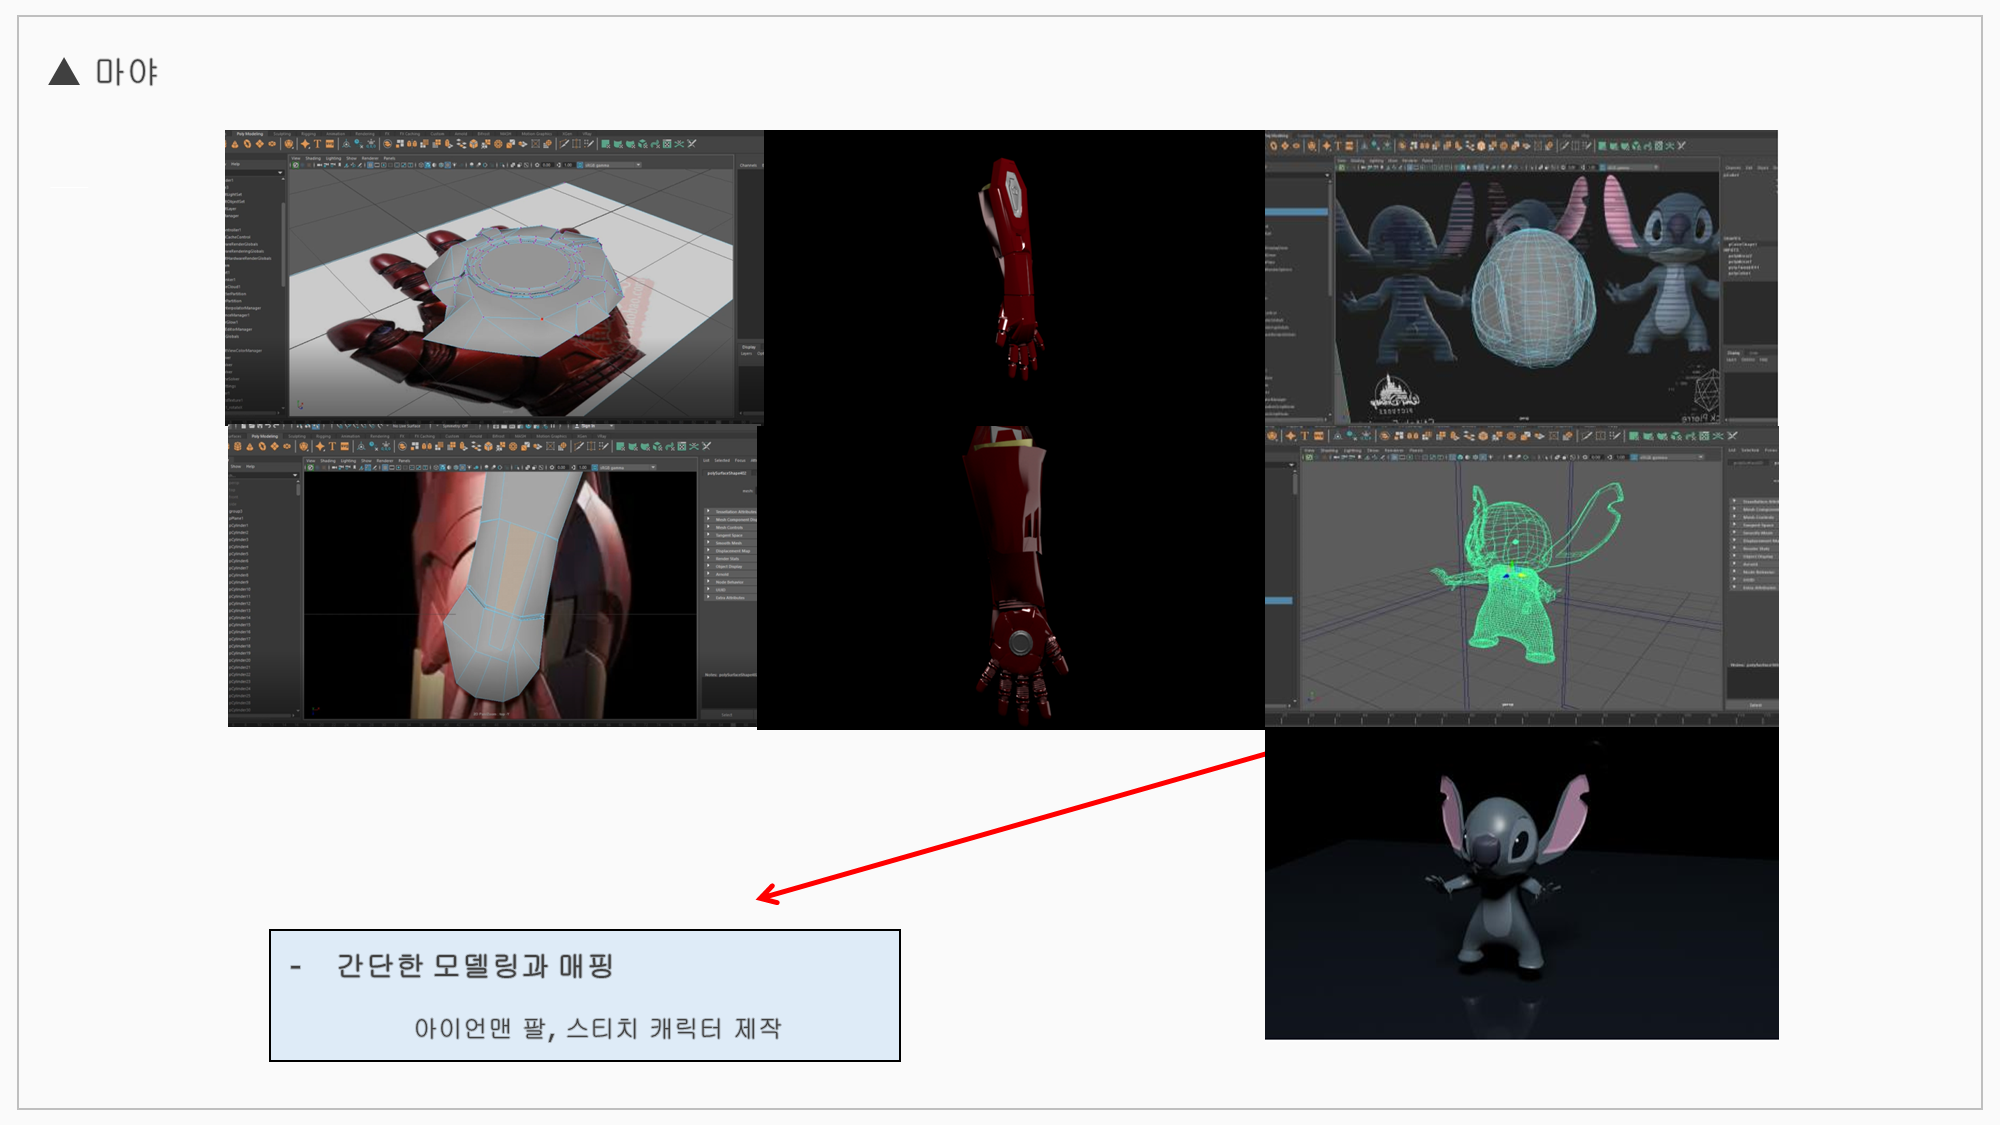Expand Object Display in the Iron Man forearm screenshot
This screenshot has height=1125, width=2000.
[731, 567]
